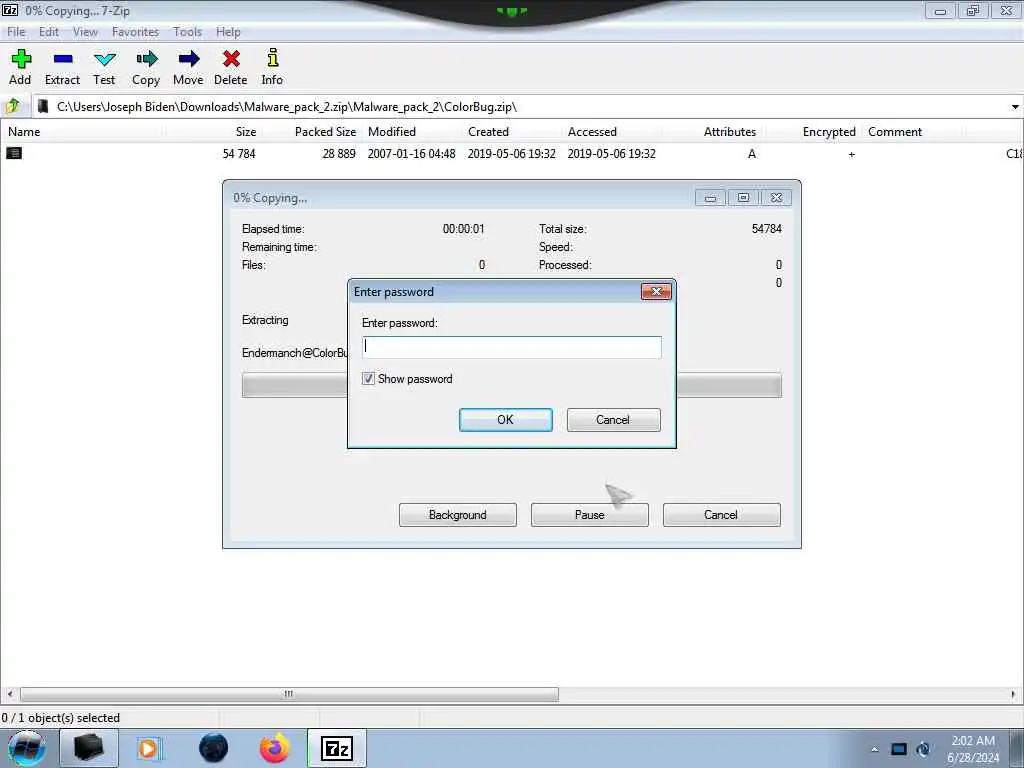Click the address bar path text
The width and height of the screenshot is (1024, 768).
pos(287,106)
